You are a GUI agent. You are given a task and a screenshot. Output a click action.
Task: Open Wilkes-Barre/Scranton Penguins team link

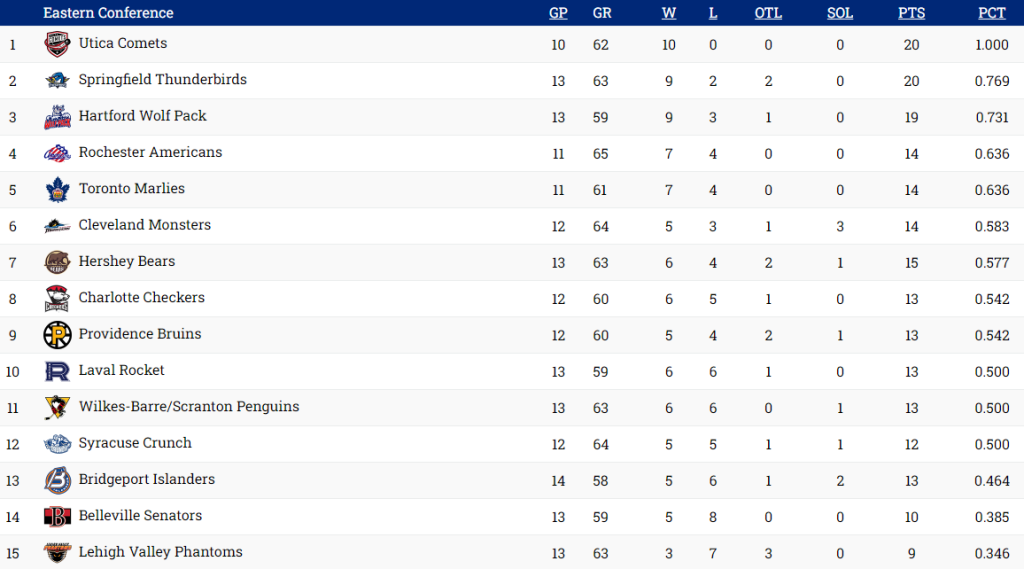188,407
